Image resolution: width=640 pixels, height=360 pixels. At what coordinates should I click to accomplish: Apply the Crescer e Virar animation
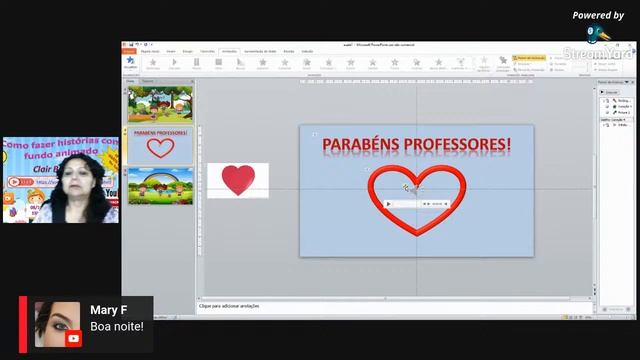(460, 64)
